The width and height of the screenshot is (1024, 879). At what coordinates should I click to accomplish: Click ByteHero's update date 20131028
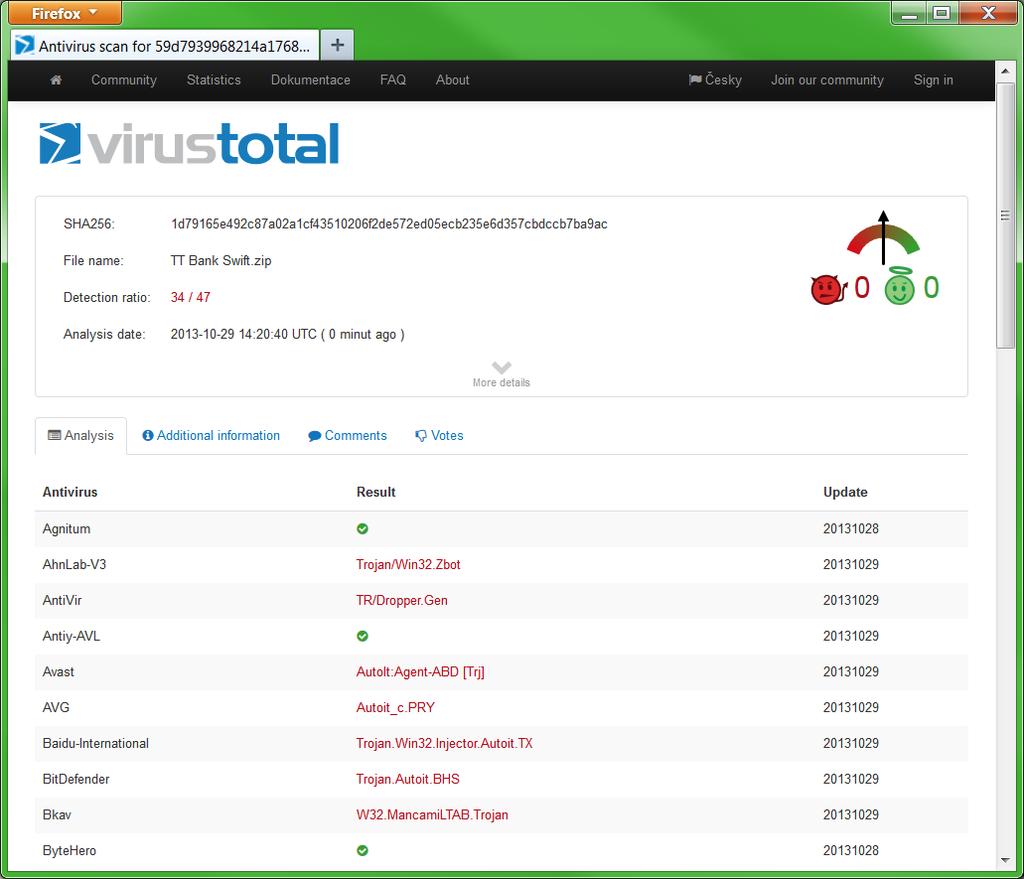point(851,850)
